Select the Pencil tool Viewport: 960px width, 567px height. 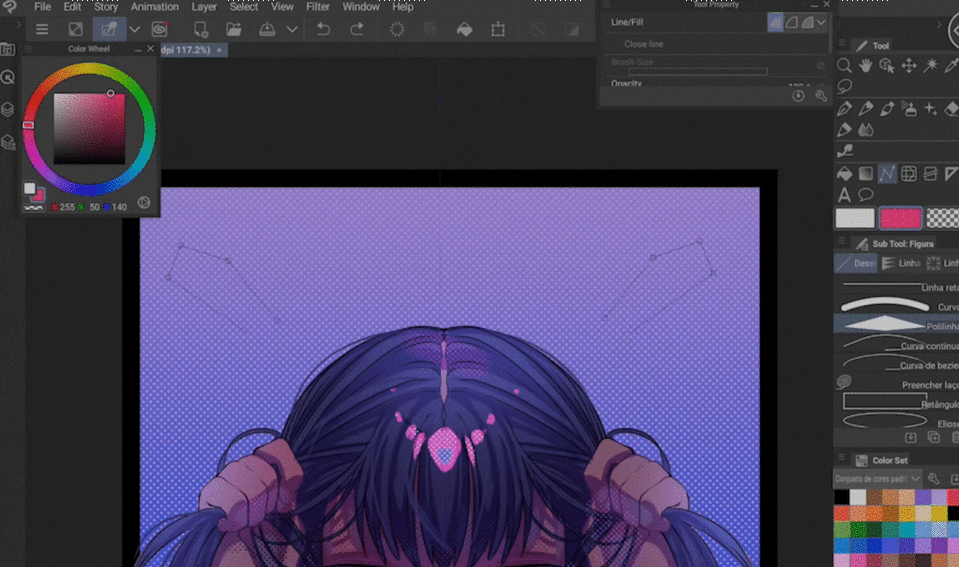coord(866,109)
